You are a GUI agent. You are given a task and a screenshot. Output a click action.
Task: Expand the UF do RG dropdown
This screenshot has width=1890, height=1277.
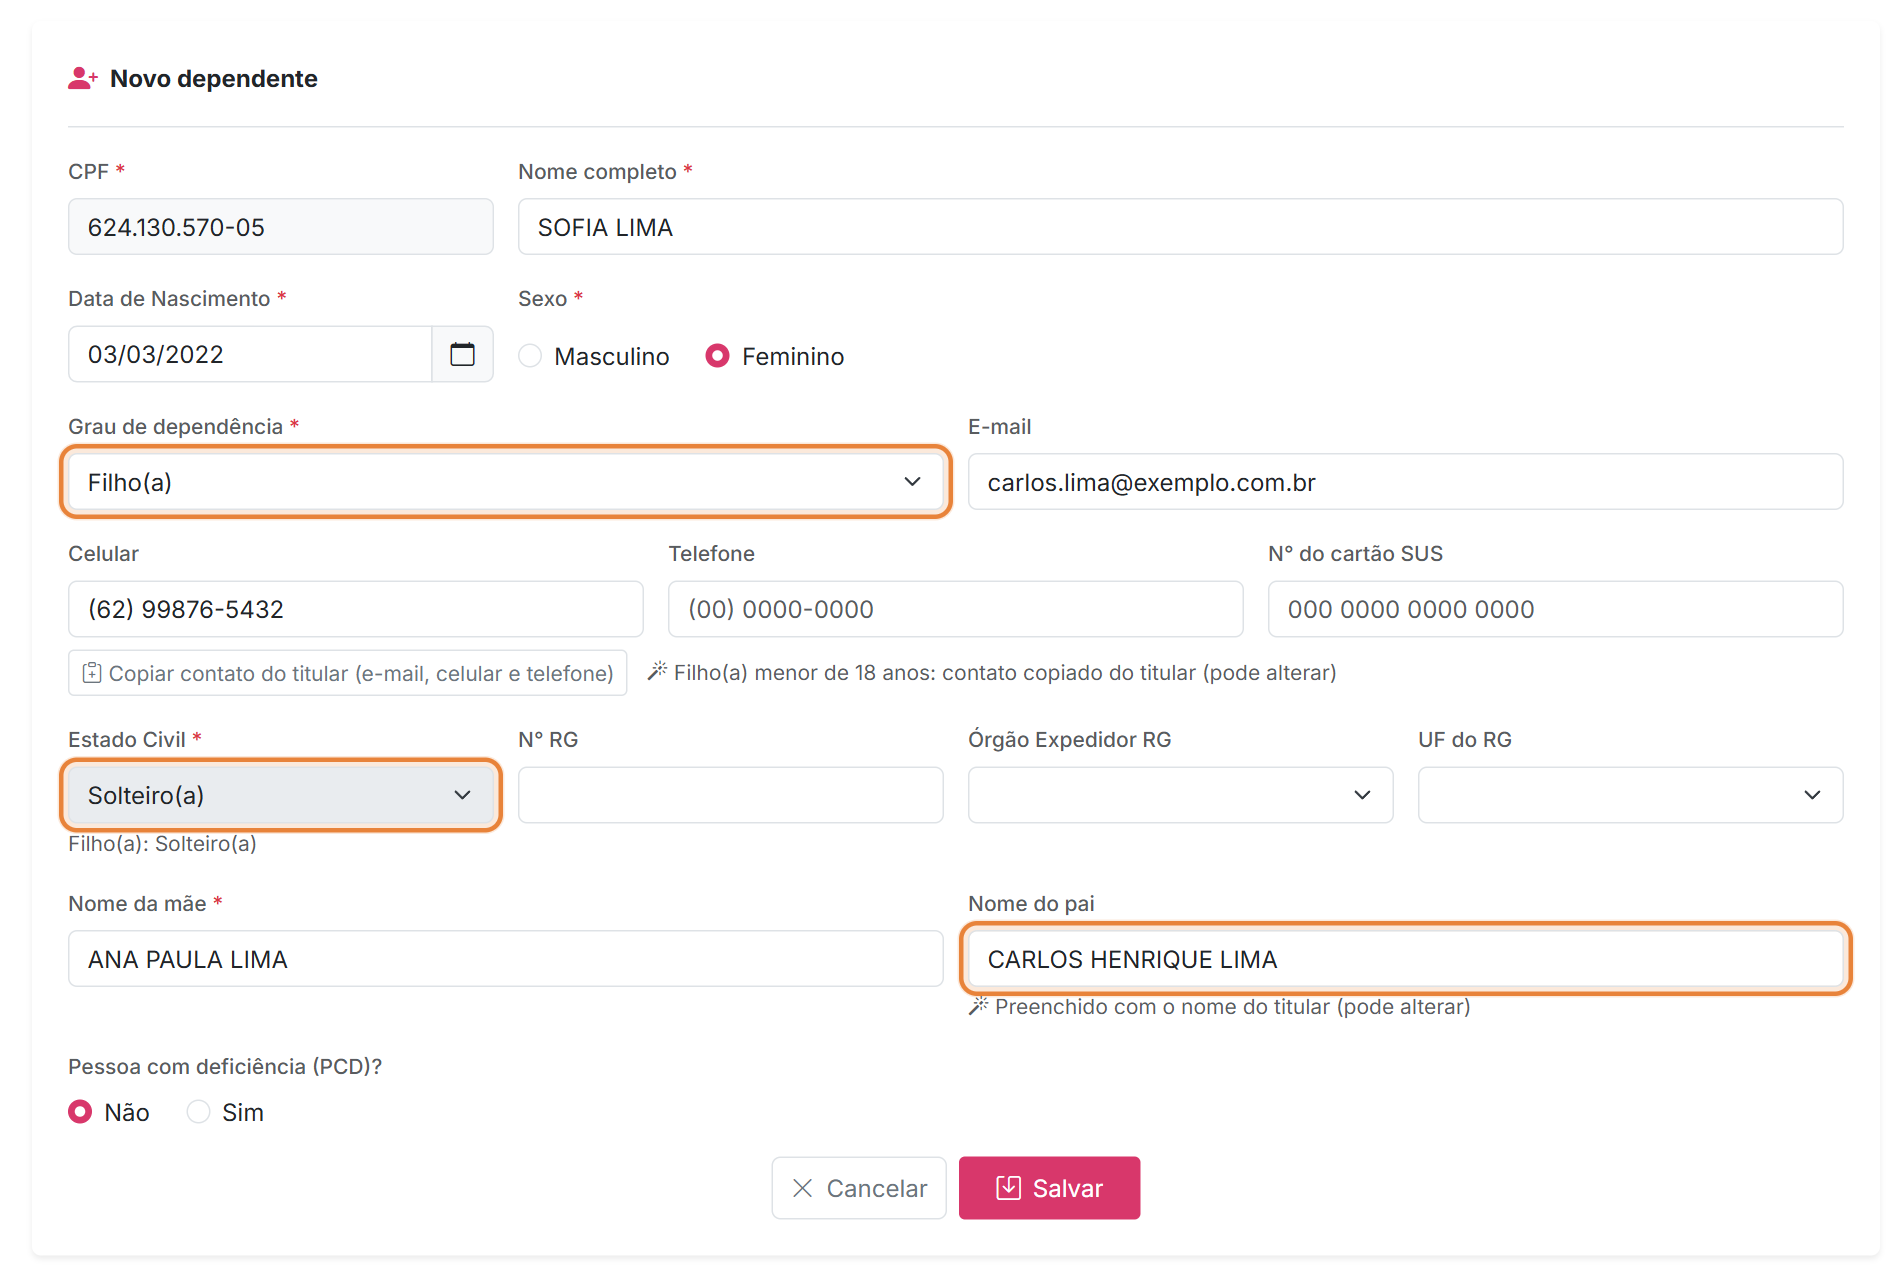click(1630, 795)
